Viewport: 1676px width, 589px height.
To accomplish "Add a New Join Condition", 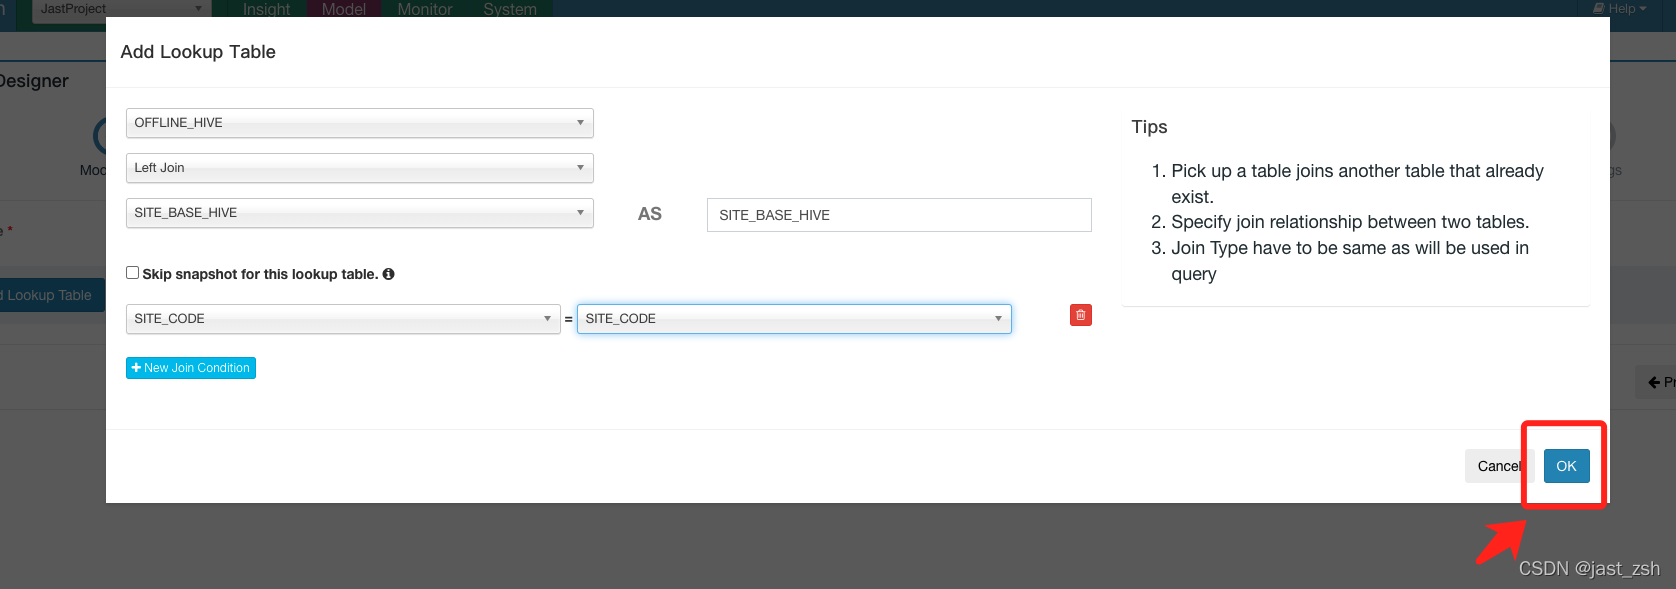I will 191,368.
